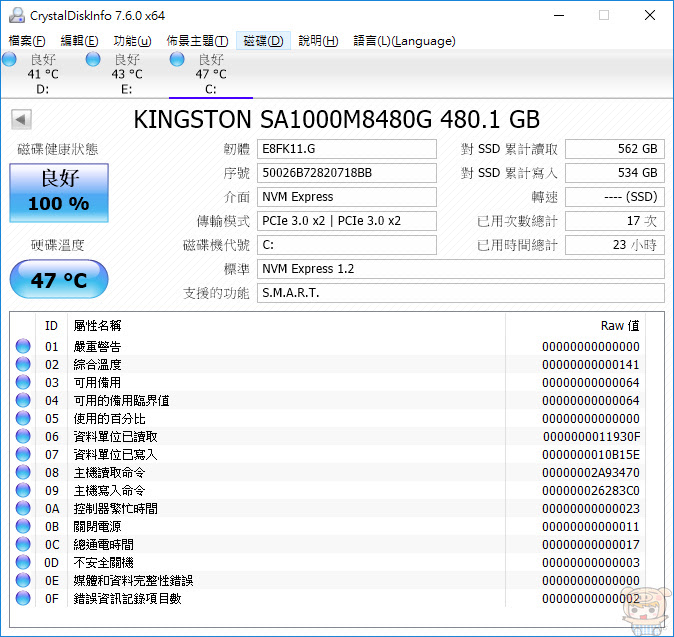Click status orb for attribute 07 資料單位已寫入
Viewport: 674px width, 637px height.
23,454
